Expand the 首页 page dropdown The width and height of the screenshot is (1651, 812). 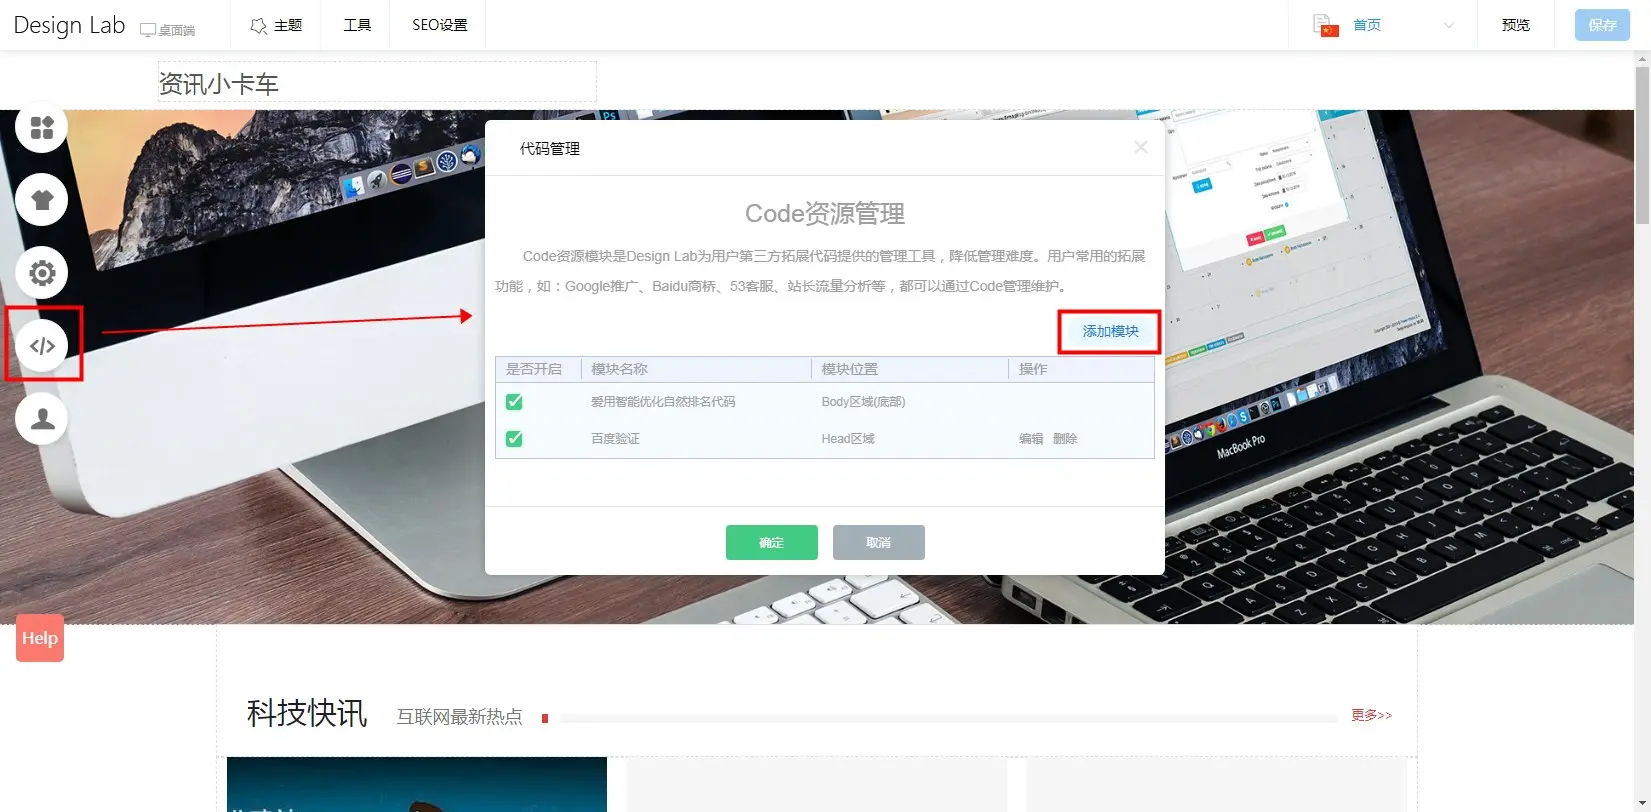click(x=1448, y=25)
